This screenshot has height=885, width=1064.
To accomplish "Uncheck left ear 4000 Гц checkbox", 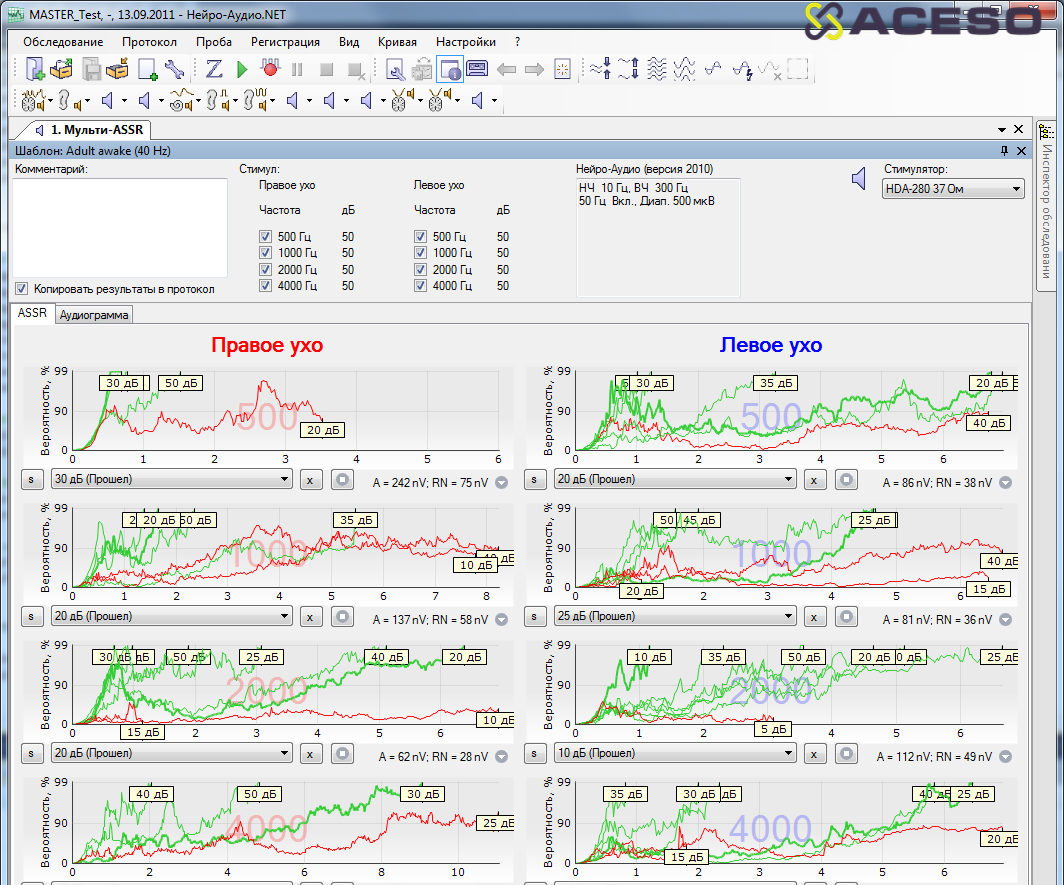I will (x=420, y=286).
